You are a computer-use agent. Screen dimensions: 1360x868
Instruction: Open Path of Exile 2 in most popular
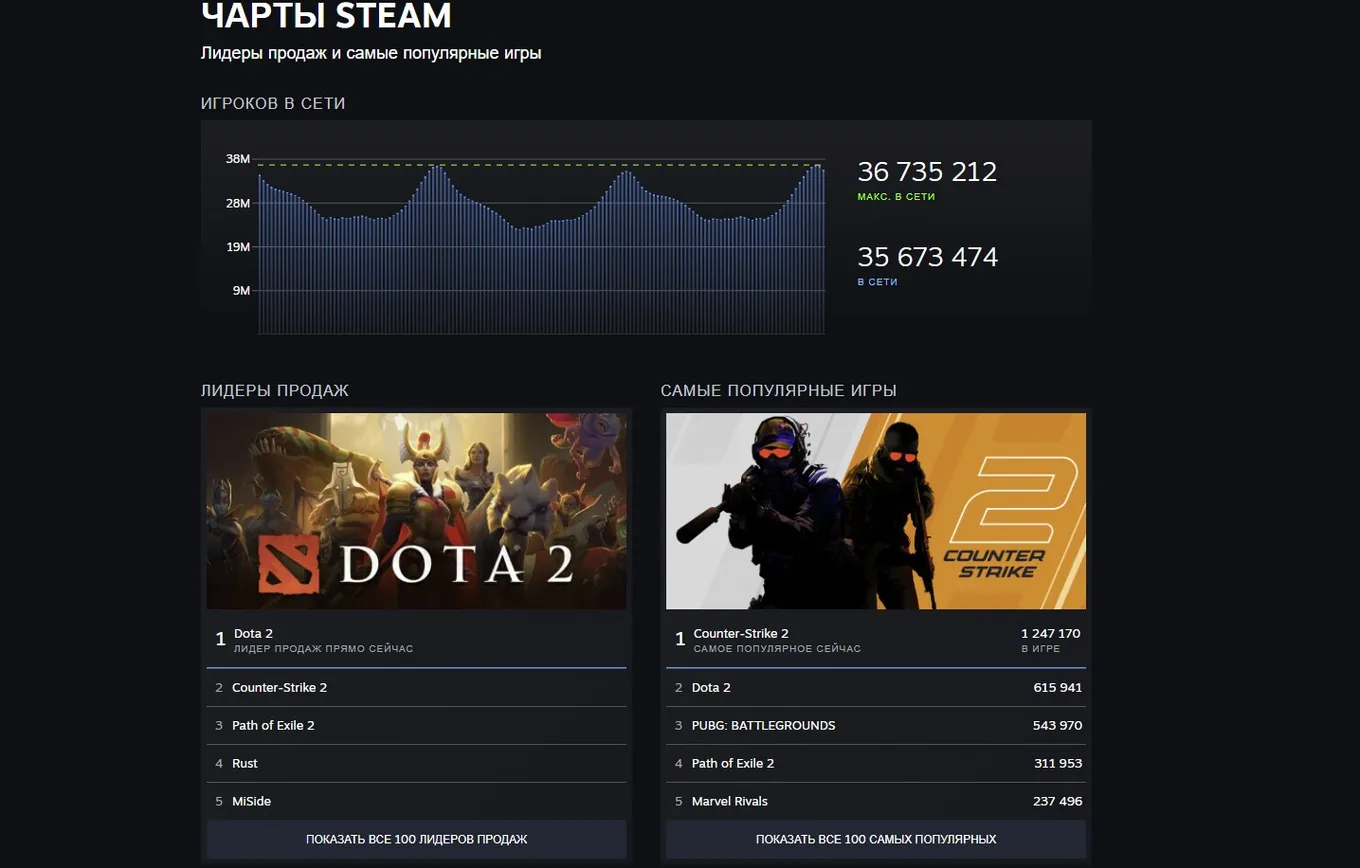coord(876,764)
